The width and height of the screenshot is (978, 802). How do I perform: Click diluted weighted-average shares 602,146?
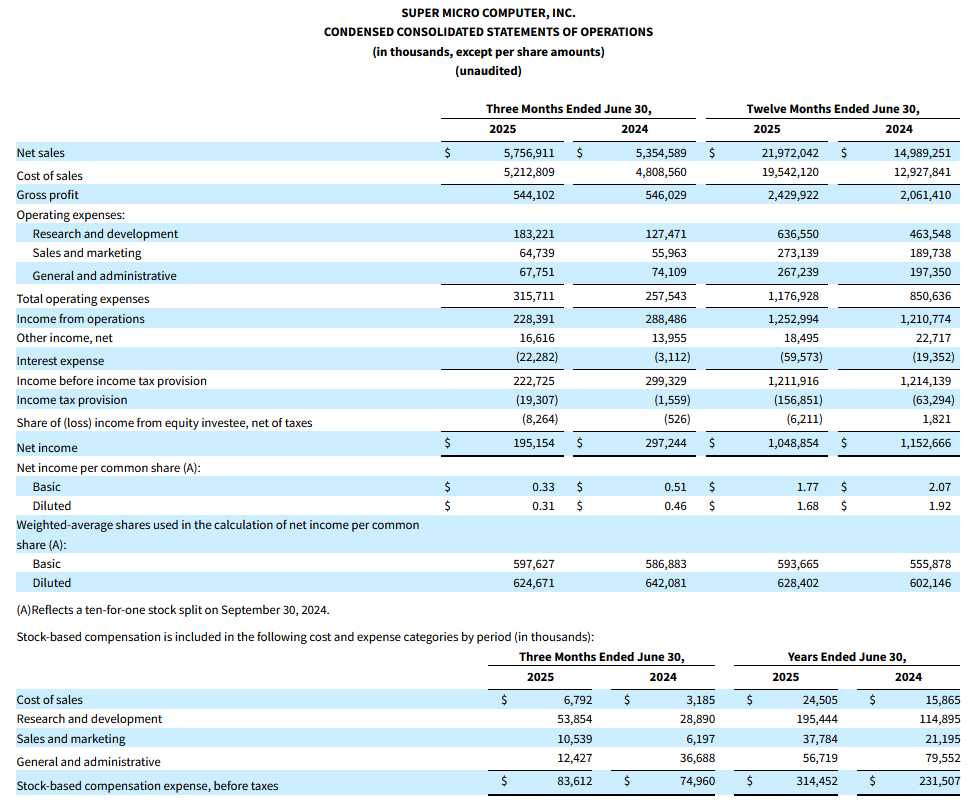coord(931,583)
